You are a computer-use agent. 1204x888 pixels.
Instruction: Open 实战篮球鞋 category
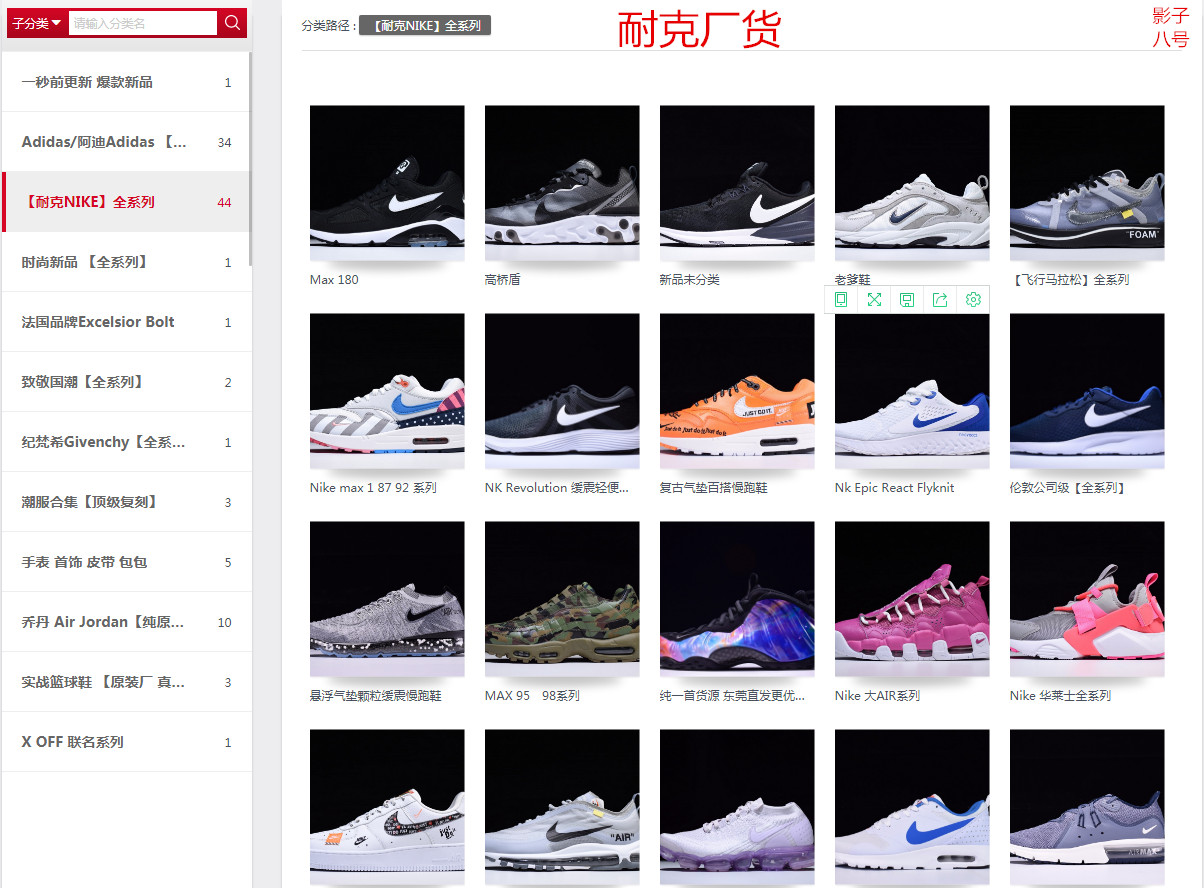(x=126, y=682)
